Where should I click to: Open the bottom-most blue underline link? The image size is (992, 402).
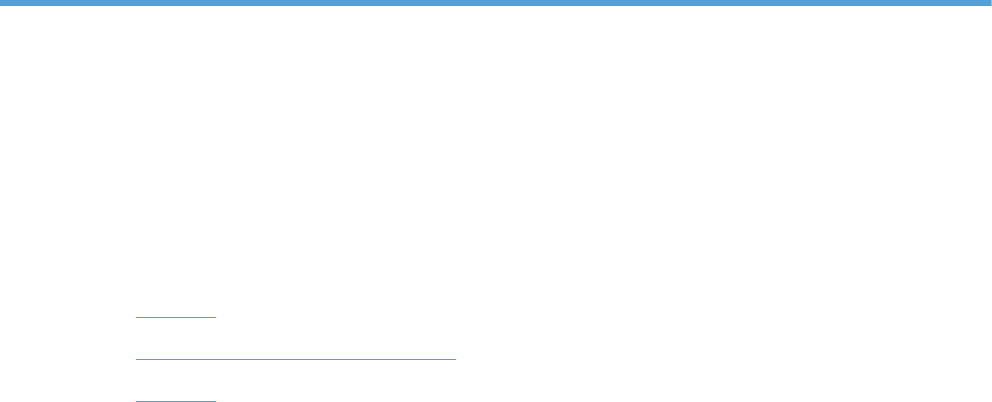[x=176, y=401]
